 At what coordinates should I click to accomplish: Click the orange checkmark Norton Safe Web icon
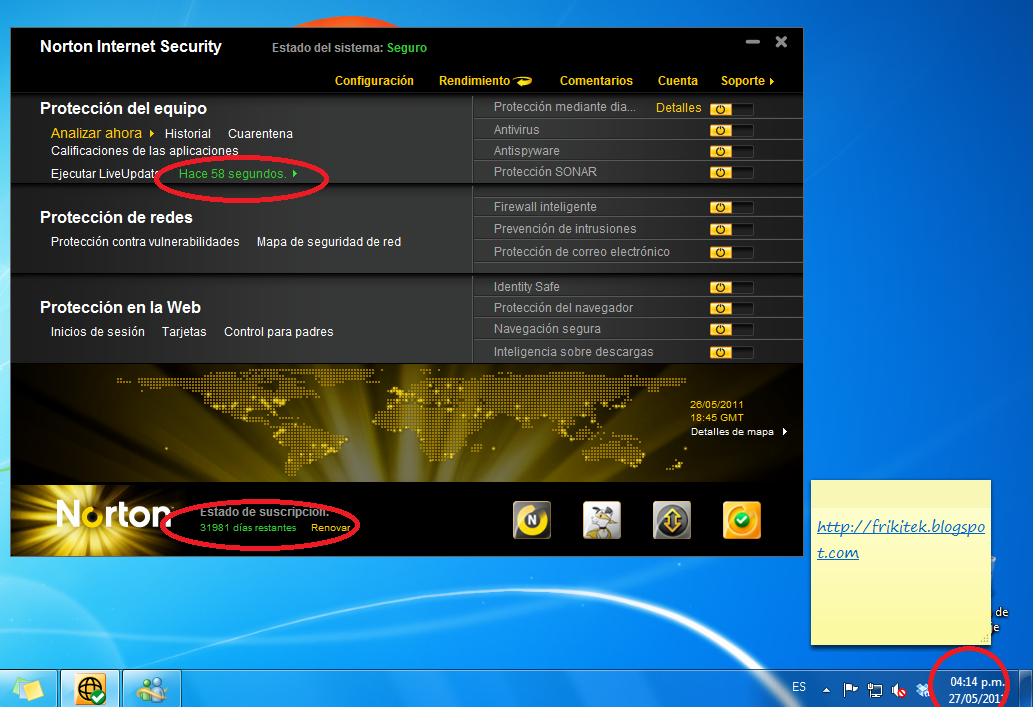[742, 520]
